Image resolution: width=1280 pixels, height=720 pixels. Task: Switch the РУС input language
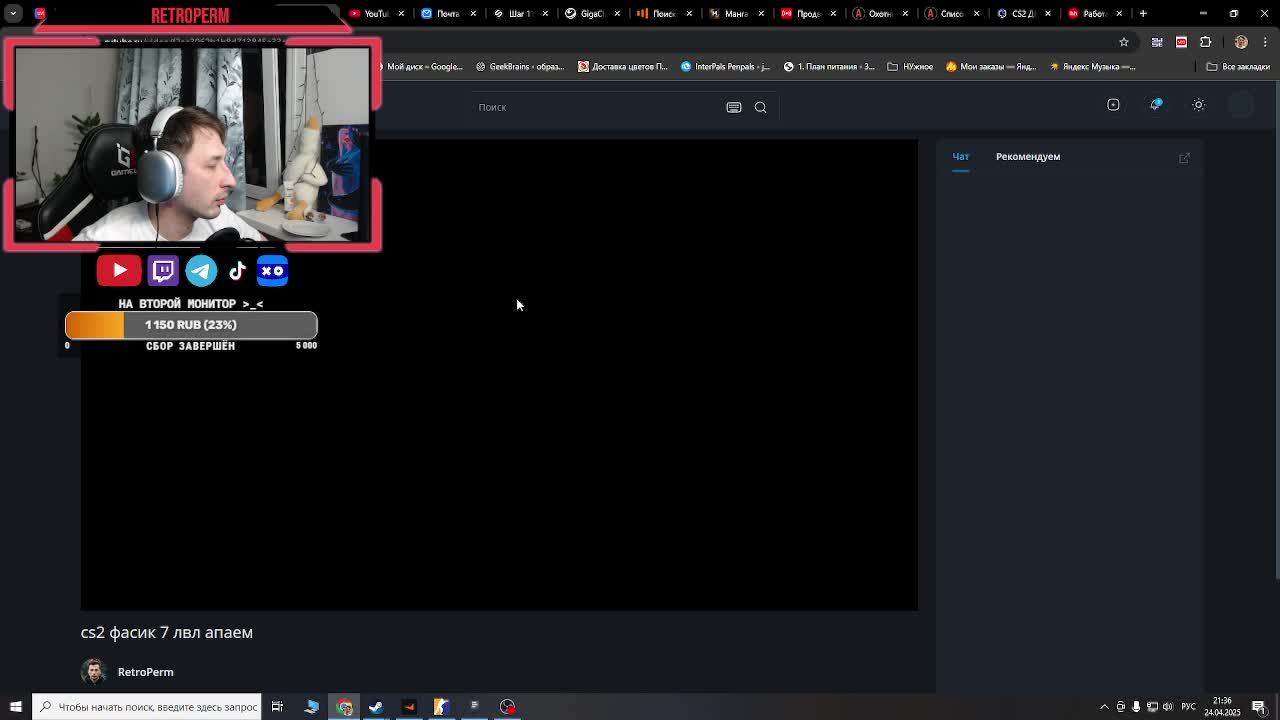tap(1190, 707)
